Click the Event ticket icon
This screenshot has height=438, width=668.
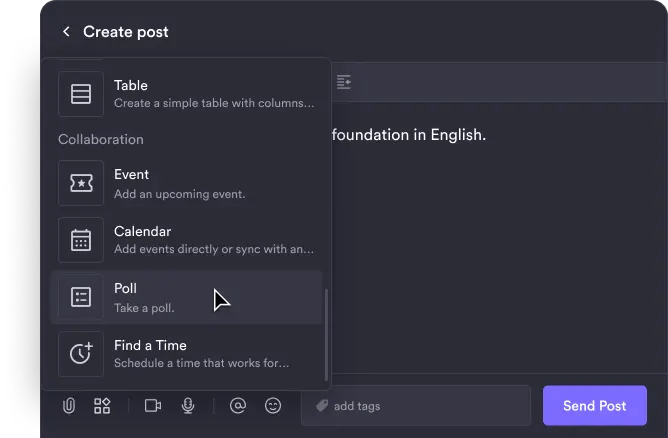81,183
